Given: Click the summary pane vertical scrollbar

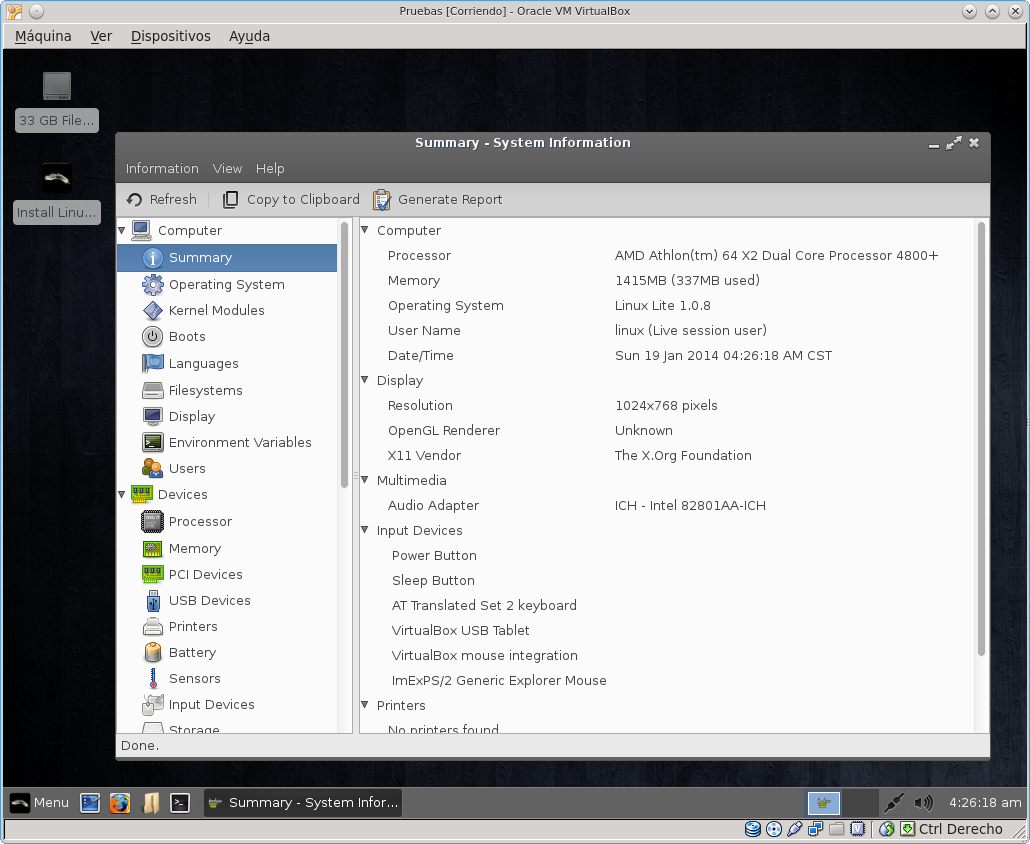Looking at the screenshot, I should 981,440.
